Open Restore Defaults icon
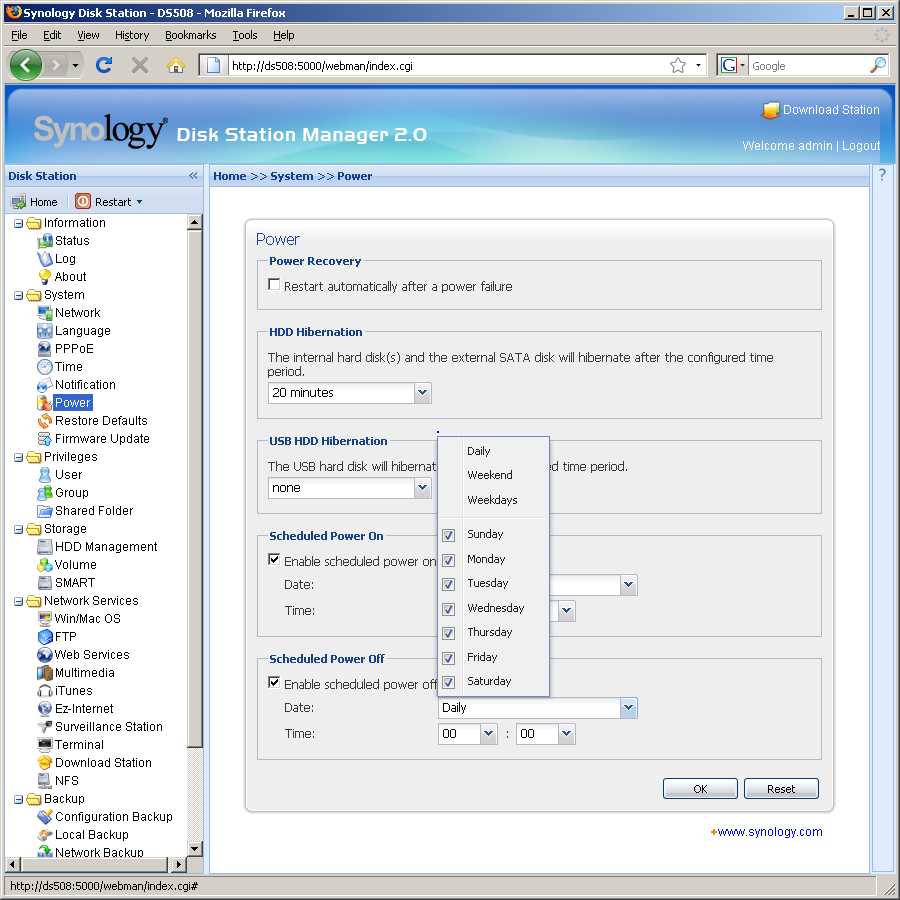This screenshot has width=900, height=900. [45, 421]
